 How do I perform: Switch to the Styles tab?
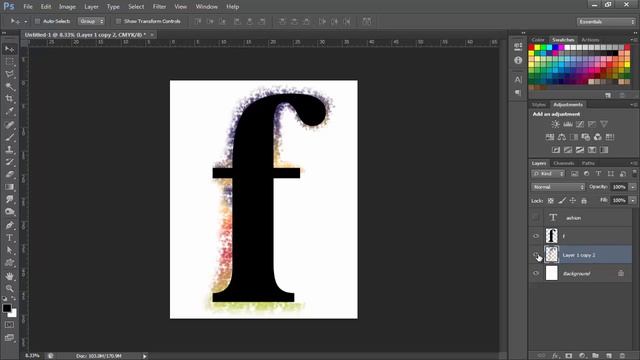coord(539,105)
